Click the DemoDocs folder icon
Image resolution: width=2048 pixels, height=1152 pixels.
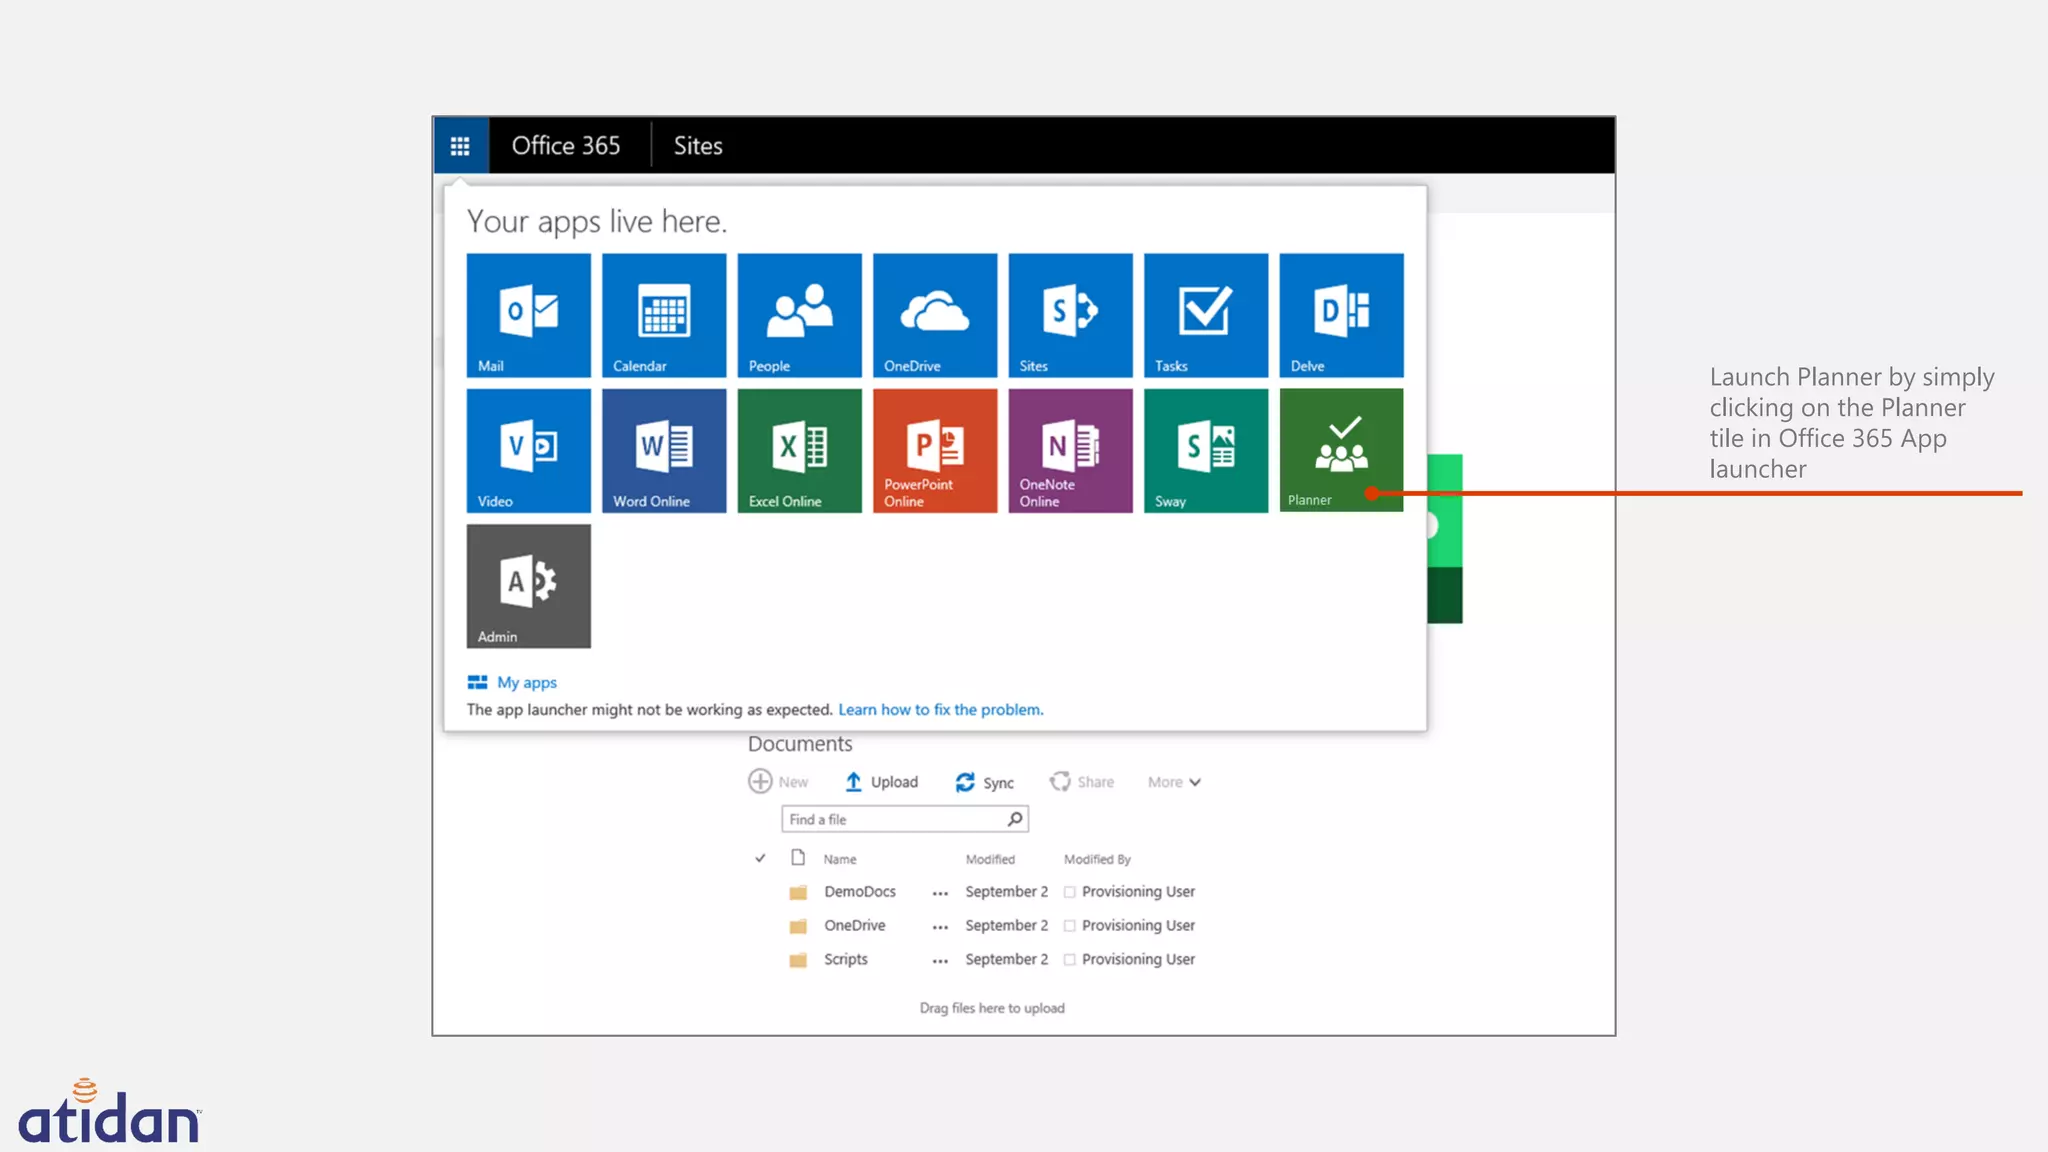(x=798, y=892)
